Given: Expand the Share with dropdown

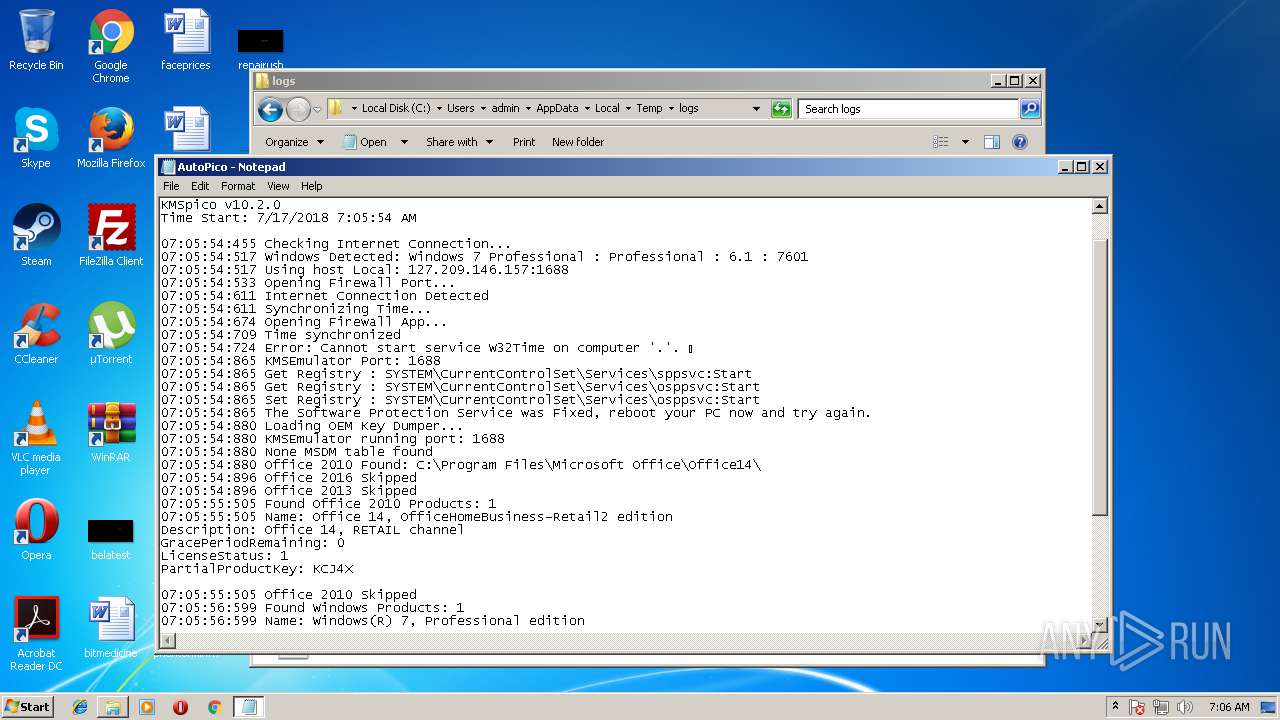Looking at the screenshot, I should (459, 142).
